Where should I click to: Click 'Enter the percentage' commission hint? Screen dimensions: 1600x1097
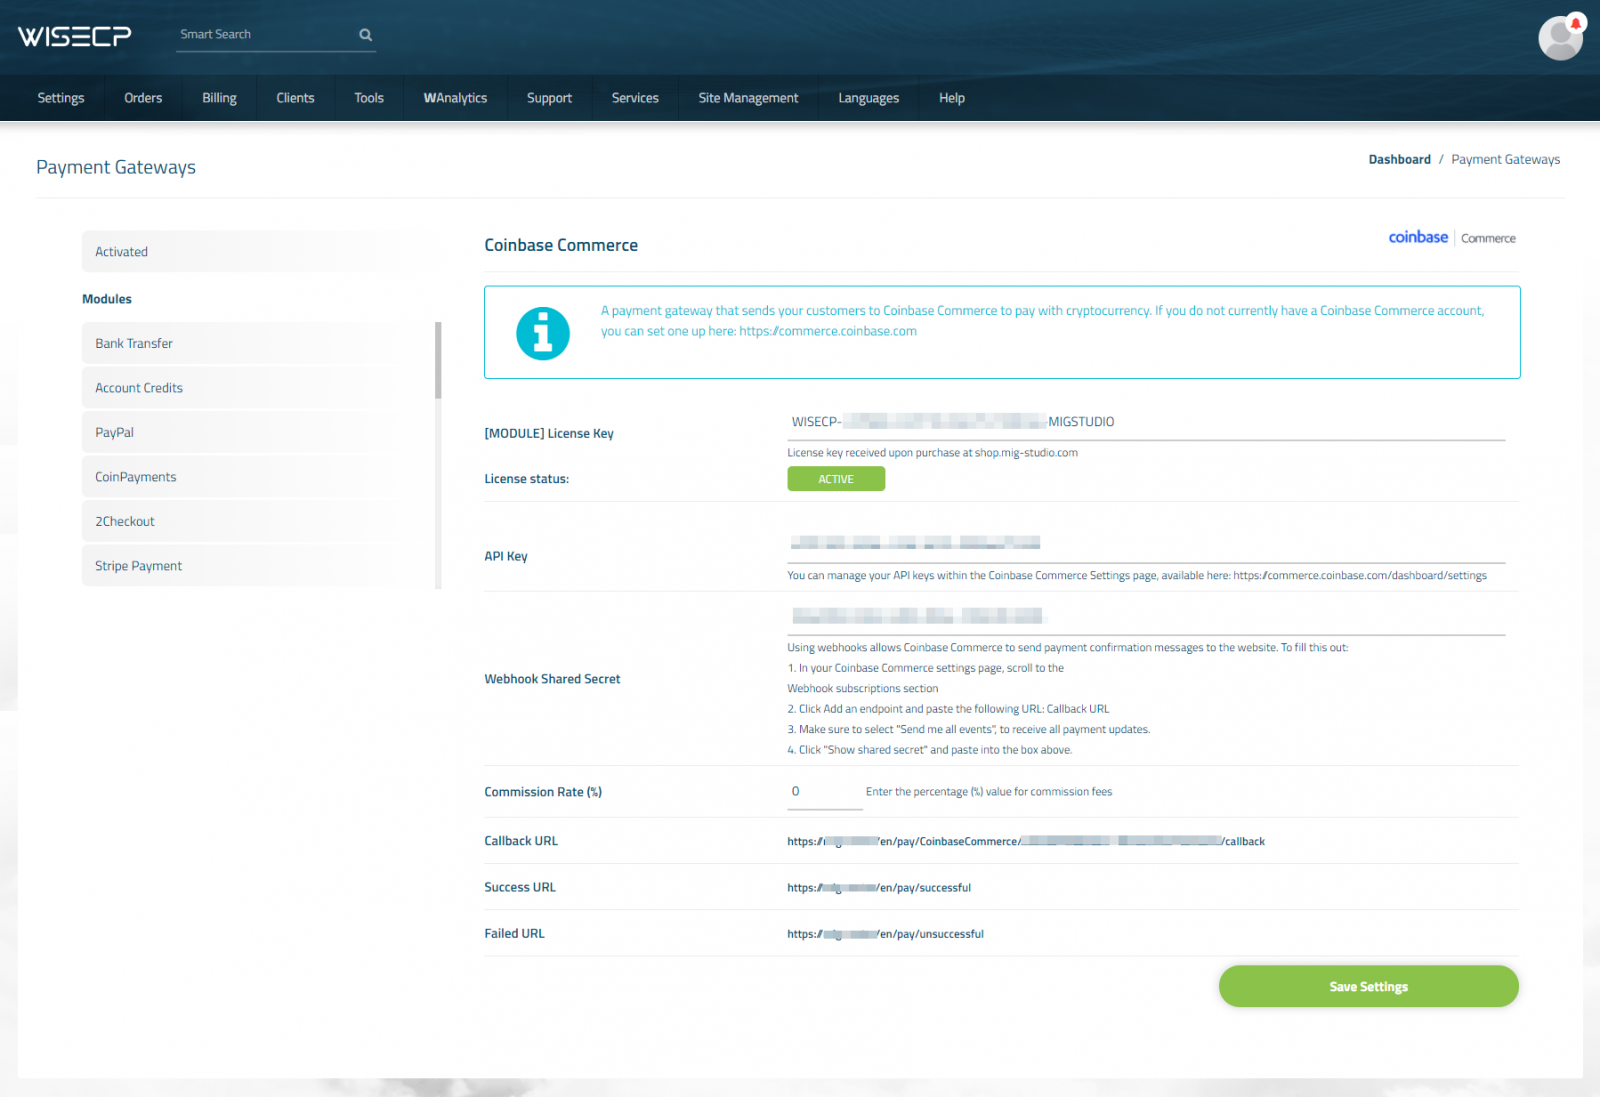tap(989, 792)
